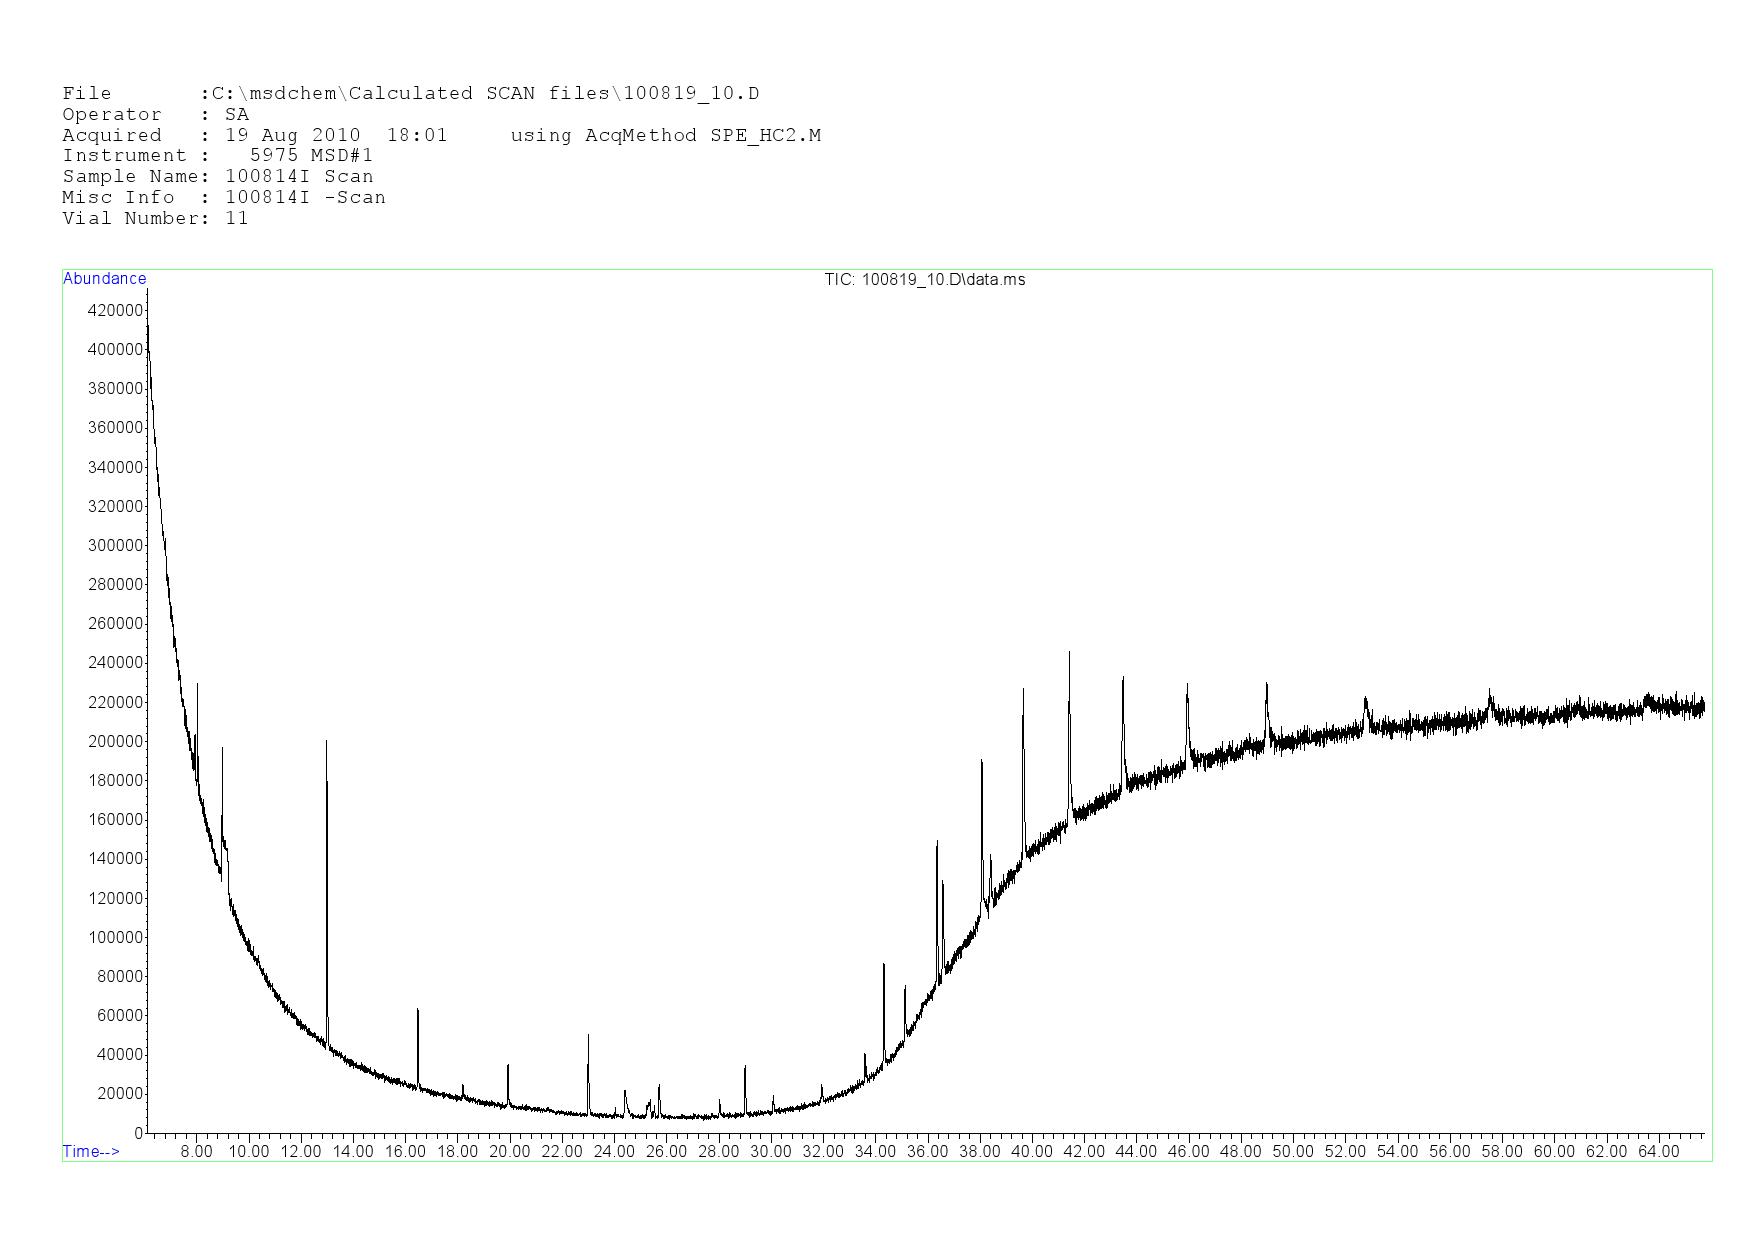
Task: Select the Instrument 5975 MSD#1 line
Action: [x=217, y=156]
